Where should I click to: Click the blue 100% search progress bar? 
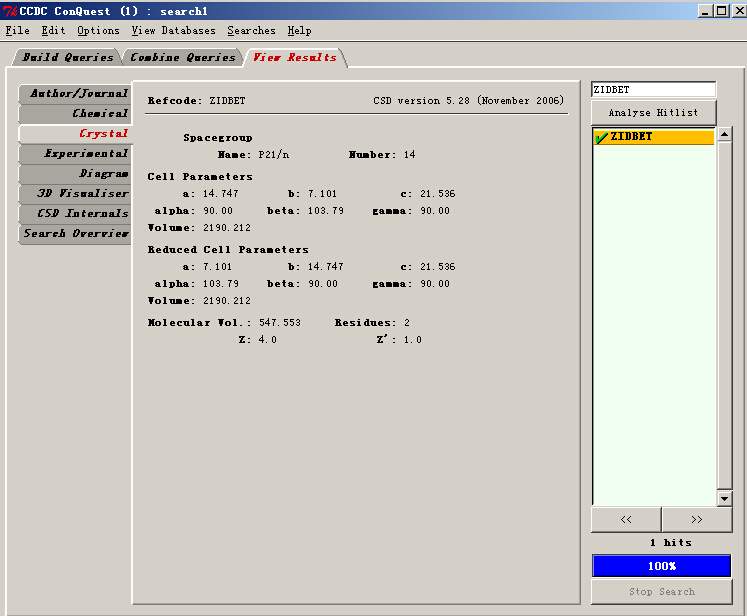tap(661, 566)
